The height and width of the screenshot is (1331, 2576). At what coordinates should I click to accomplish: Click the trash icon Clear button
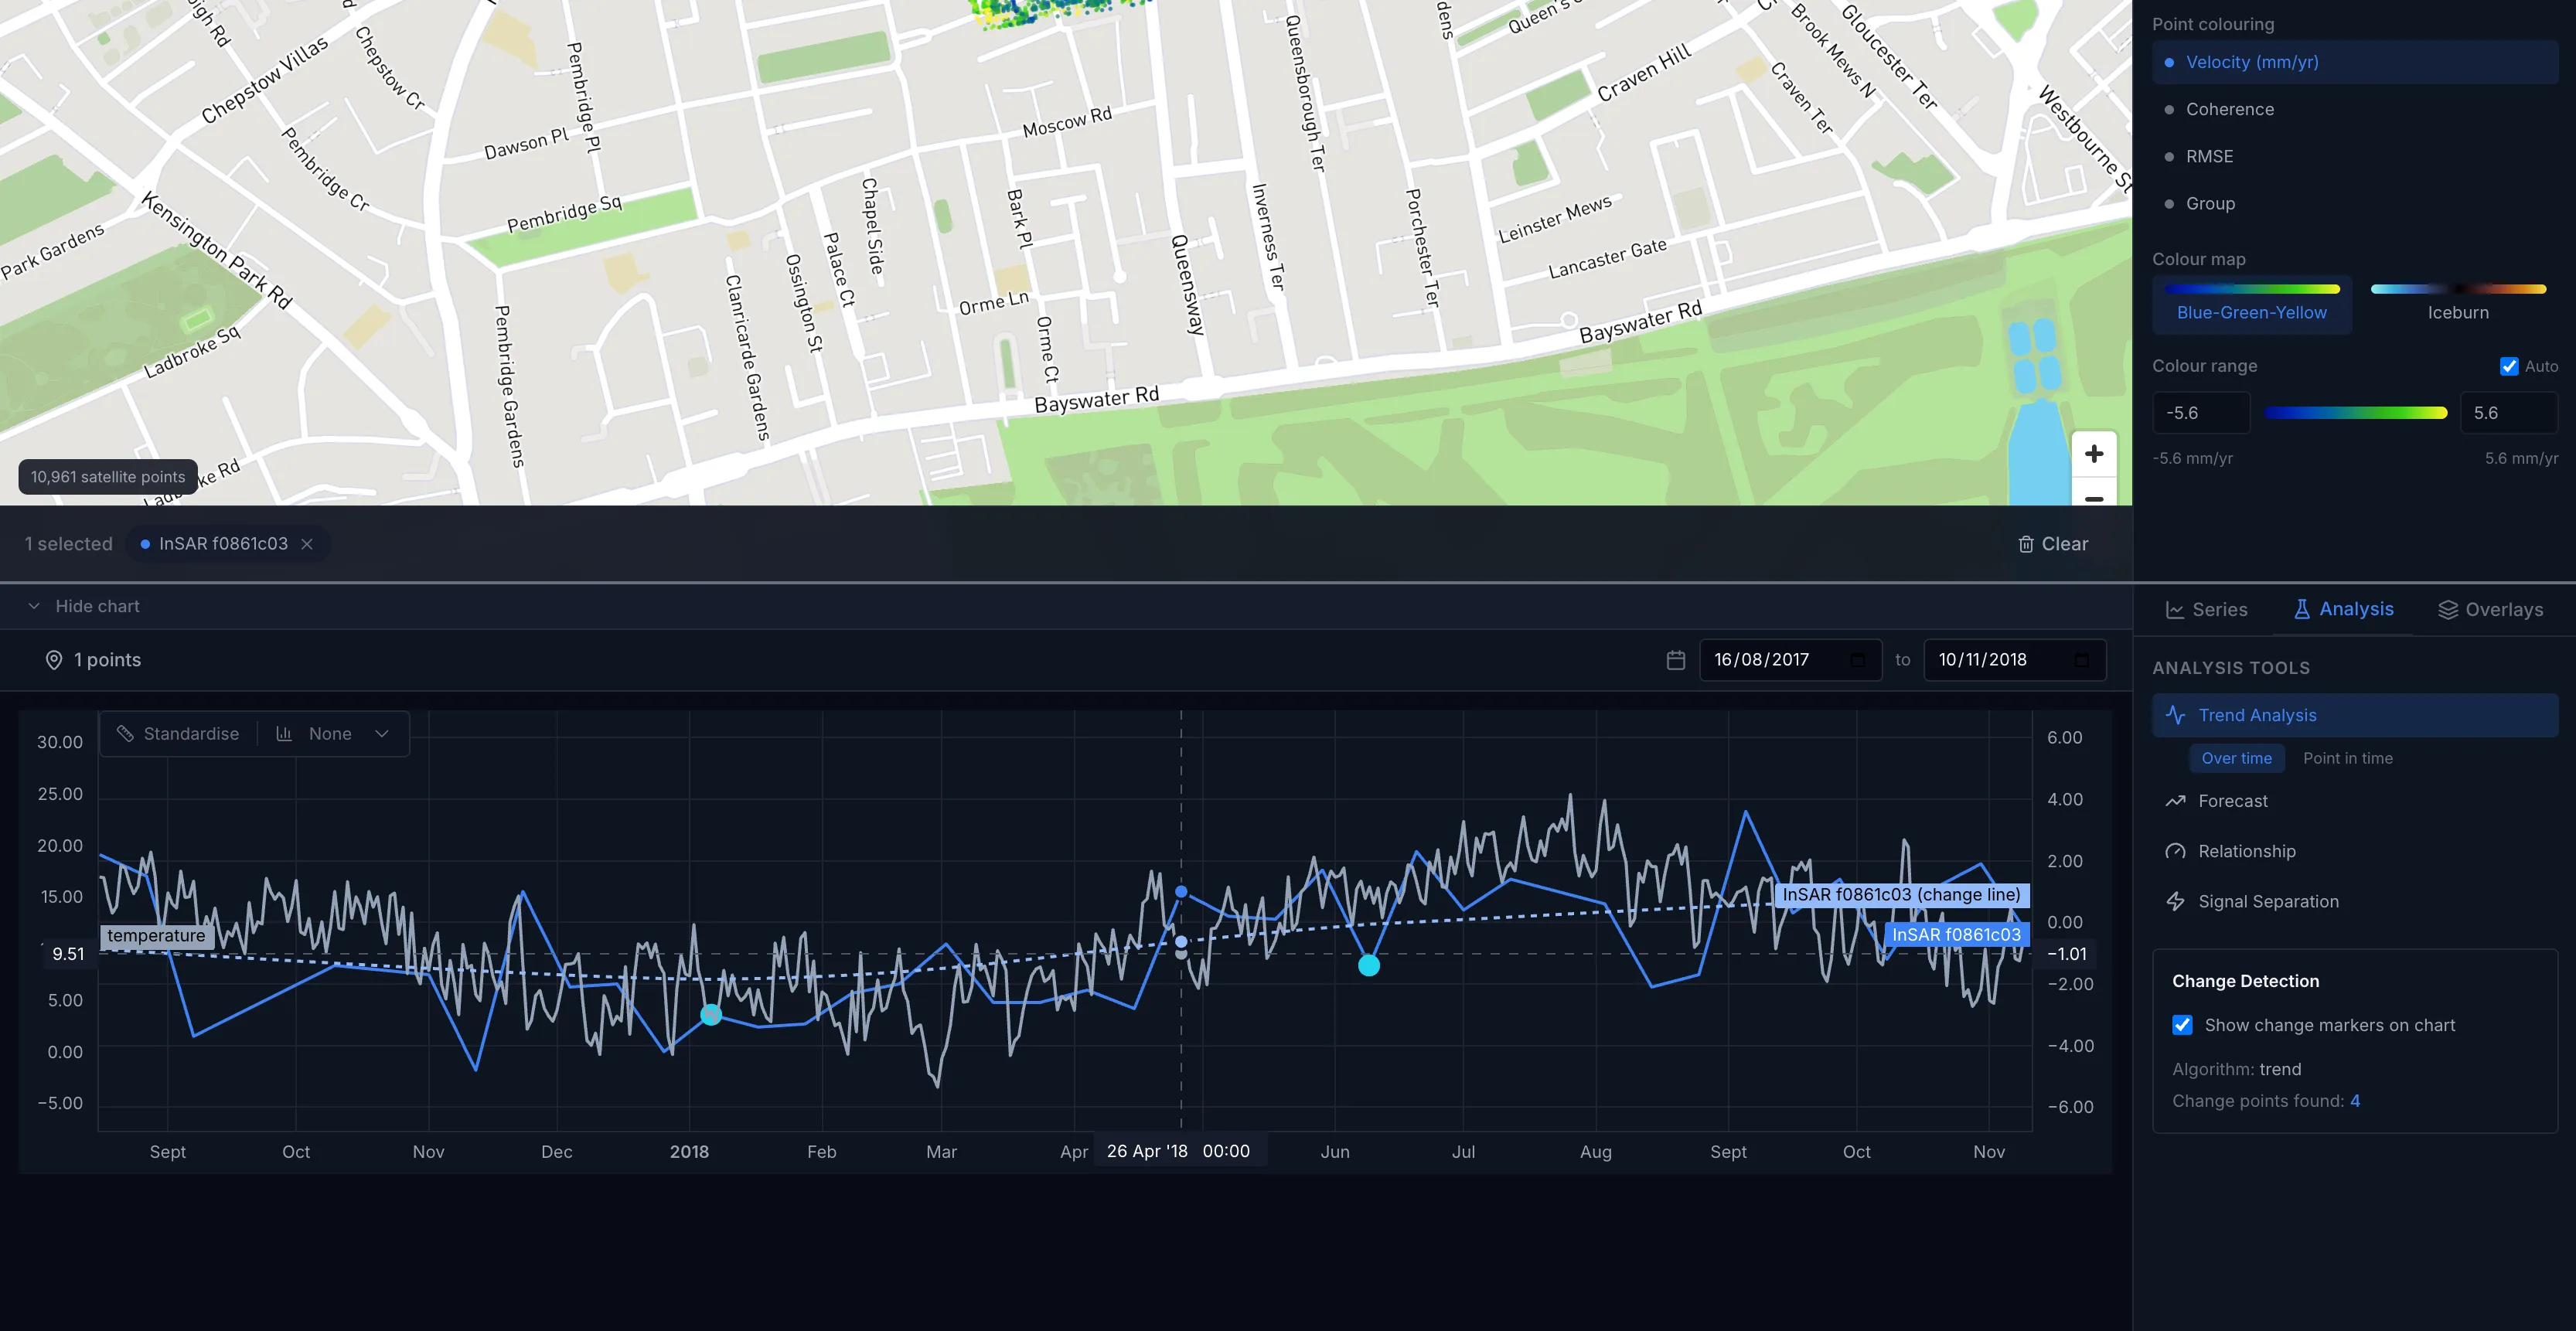pyautogui.click(x=2053, y=544)
